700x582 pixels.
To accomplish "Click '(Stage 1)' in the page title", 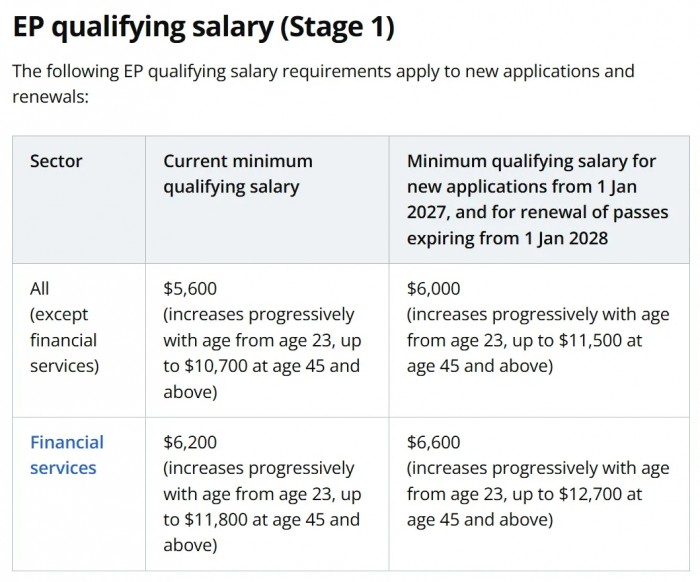I will [x=338, y=27].
